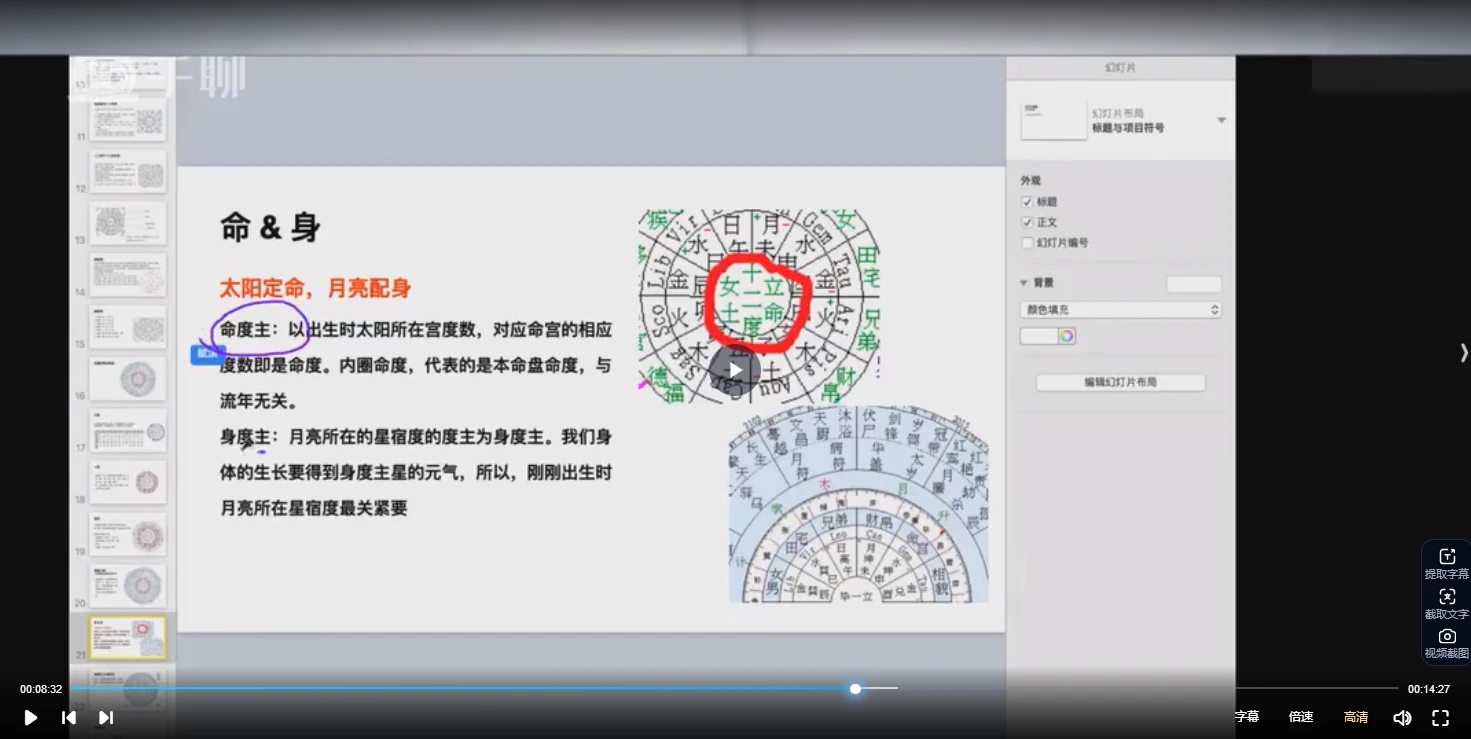This screenshot has height=739, width=1471.
Task: Click the empty background value field
Action: (1194, 284)
